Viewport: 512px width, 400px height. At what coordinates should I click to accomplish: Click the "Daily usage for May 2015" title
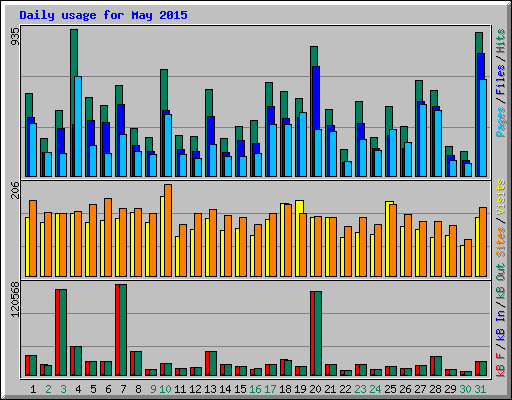coord(103,15)
